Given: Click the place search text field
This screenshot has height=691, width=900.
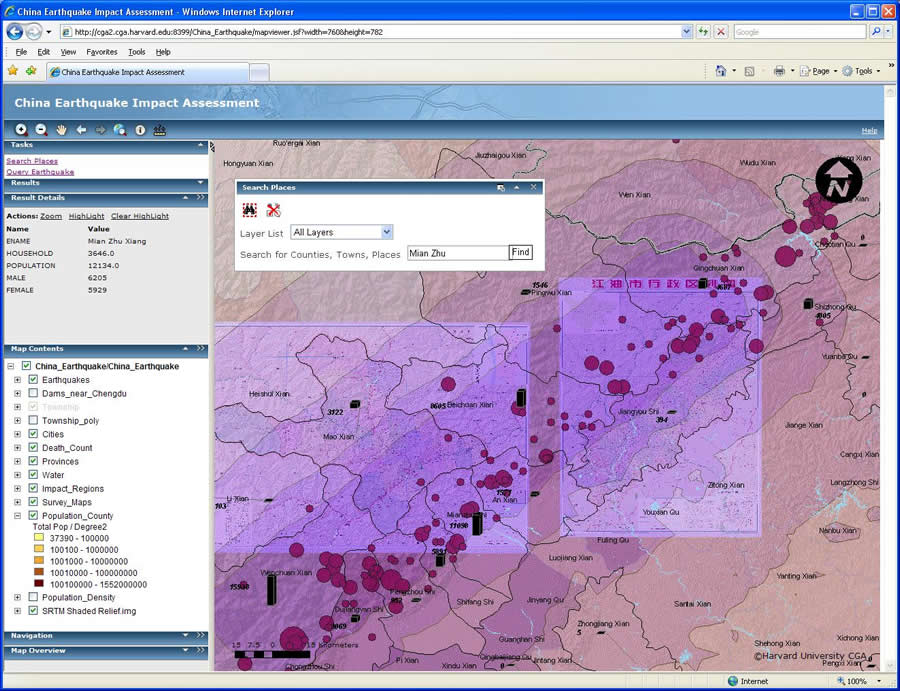Looking at the screenshot, I should click(x=458, y=253).
